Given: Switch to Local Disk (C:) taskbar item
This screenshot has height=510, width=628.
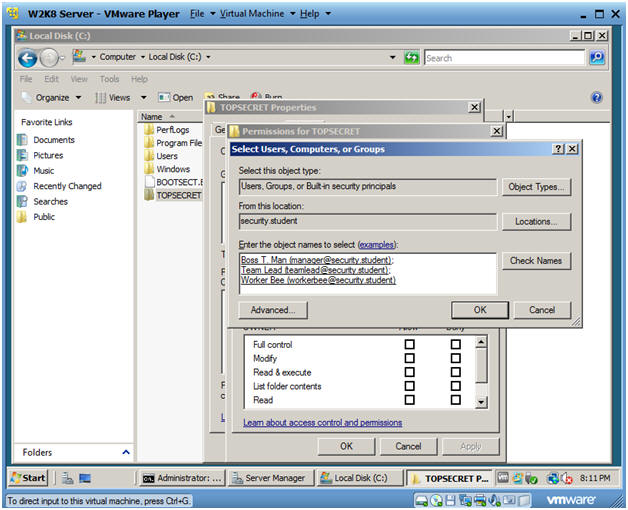Looking at the screenshot, I should pyautogui.click(x=359, y=478).
